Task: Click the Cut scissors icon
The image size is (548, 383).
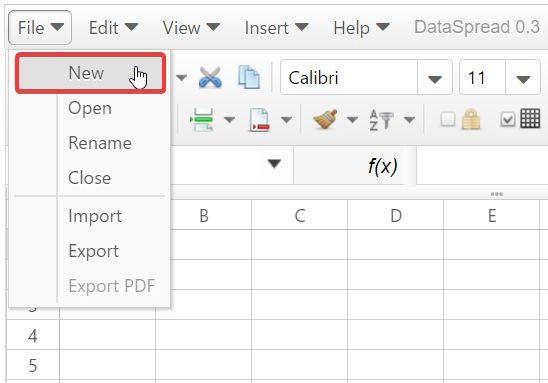Action: pos(210,77)
